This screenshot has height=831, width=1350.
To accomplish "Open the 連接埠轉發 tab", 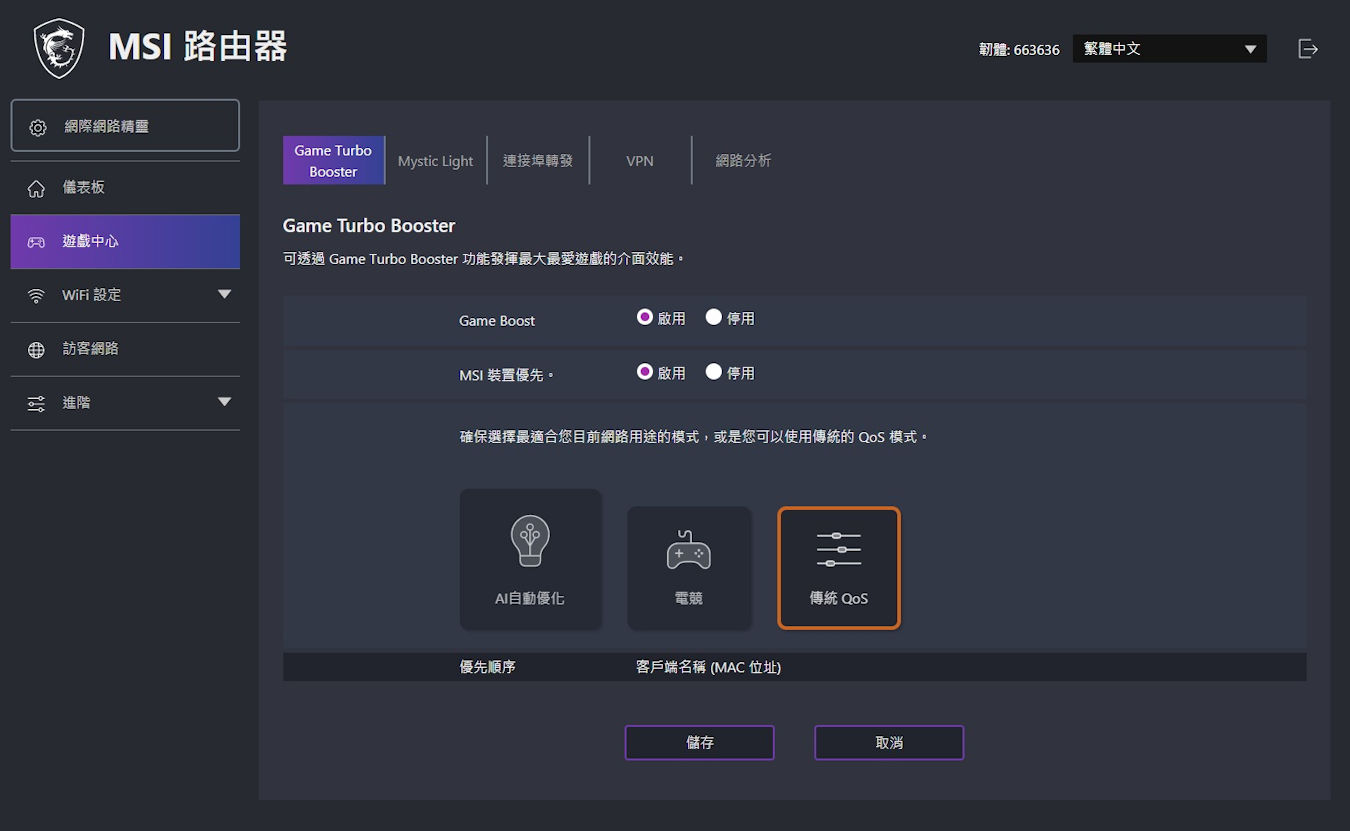I will [538, 161].
